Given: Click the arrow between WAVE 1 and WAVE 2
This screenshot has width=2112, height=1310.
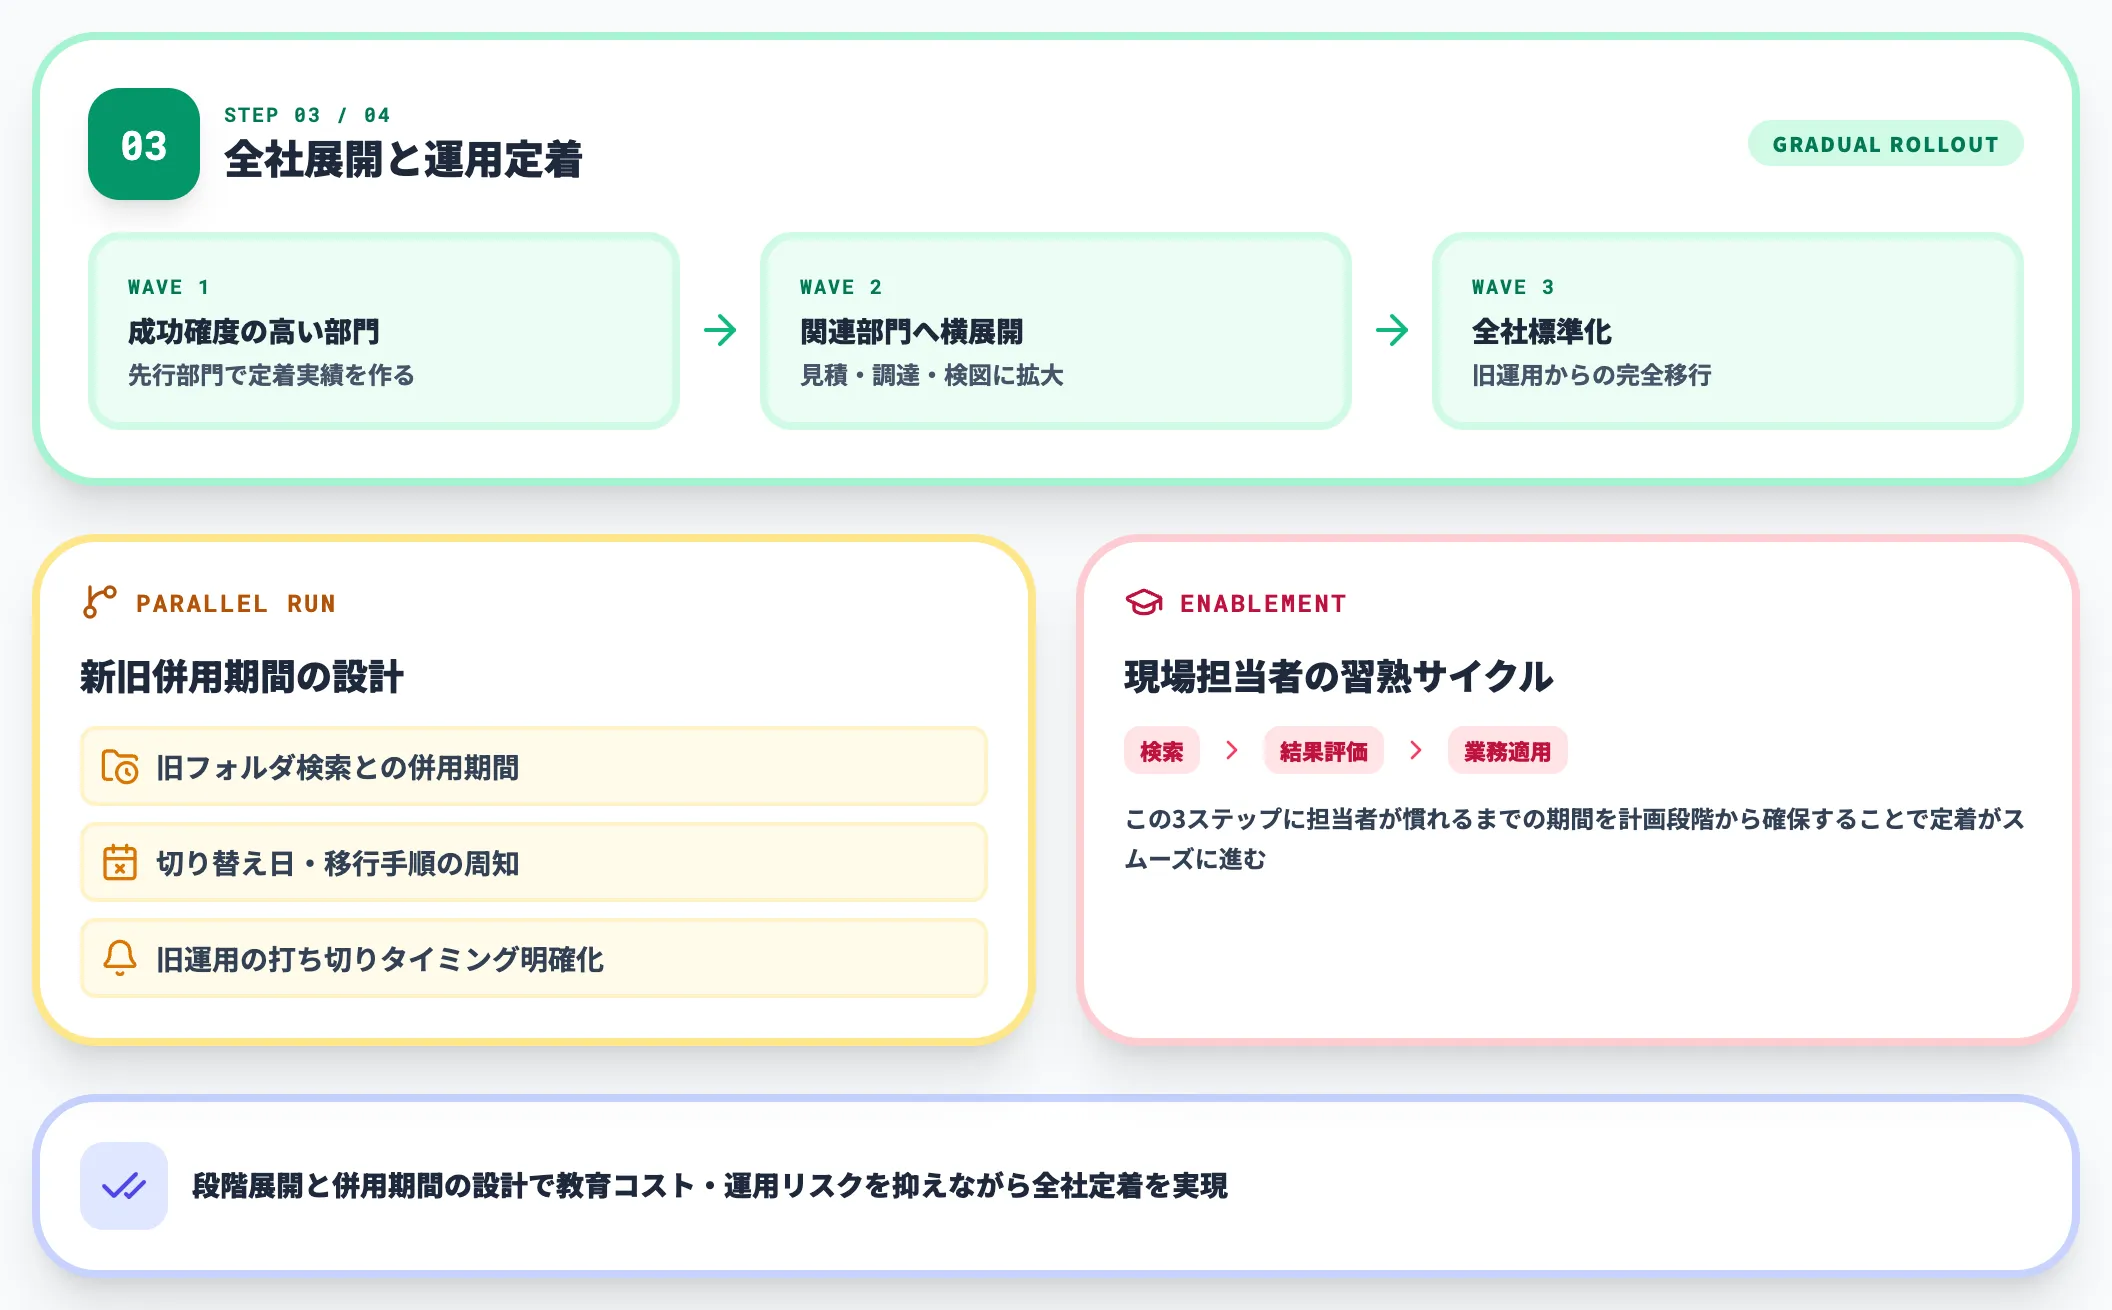Looking at the screenshot, I should coord(721,331).
